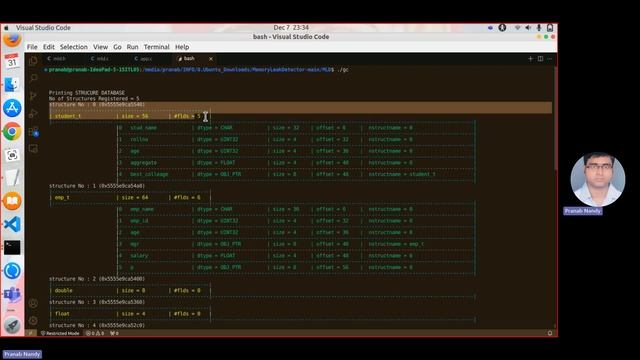This screenshot has width=640, height=360.
Task: Click 'Printing STRUCURE DATABASE' terminal line
Action: click(87, 93)
